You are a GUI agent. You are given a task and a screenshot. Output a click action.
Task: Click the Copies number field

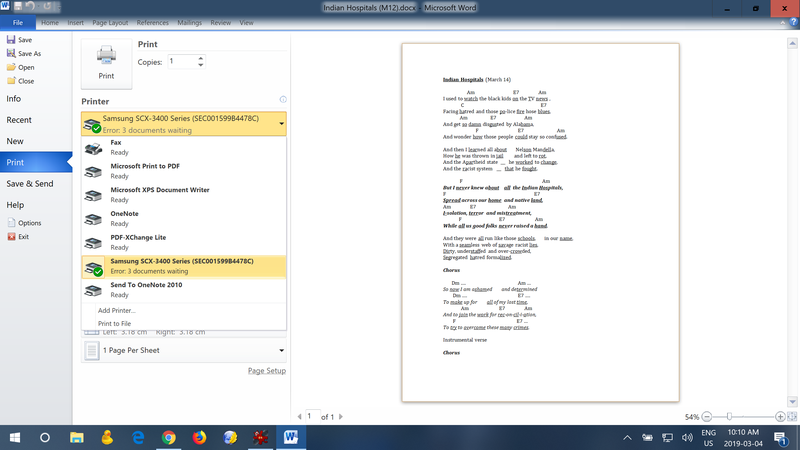(182, 62)
